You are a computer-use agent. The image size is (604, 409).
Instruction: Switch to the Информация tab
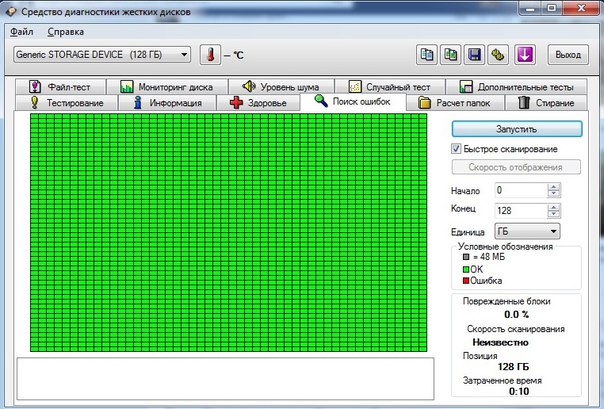167,103
